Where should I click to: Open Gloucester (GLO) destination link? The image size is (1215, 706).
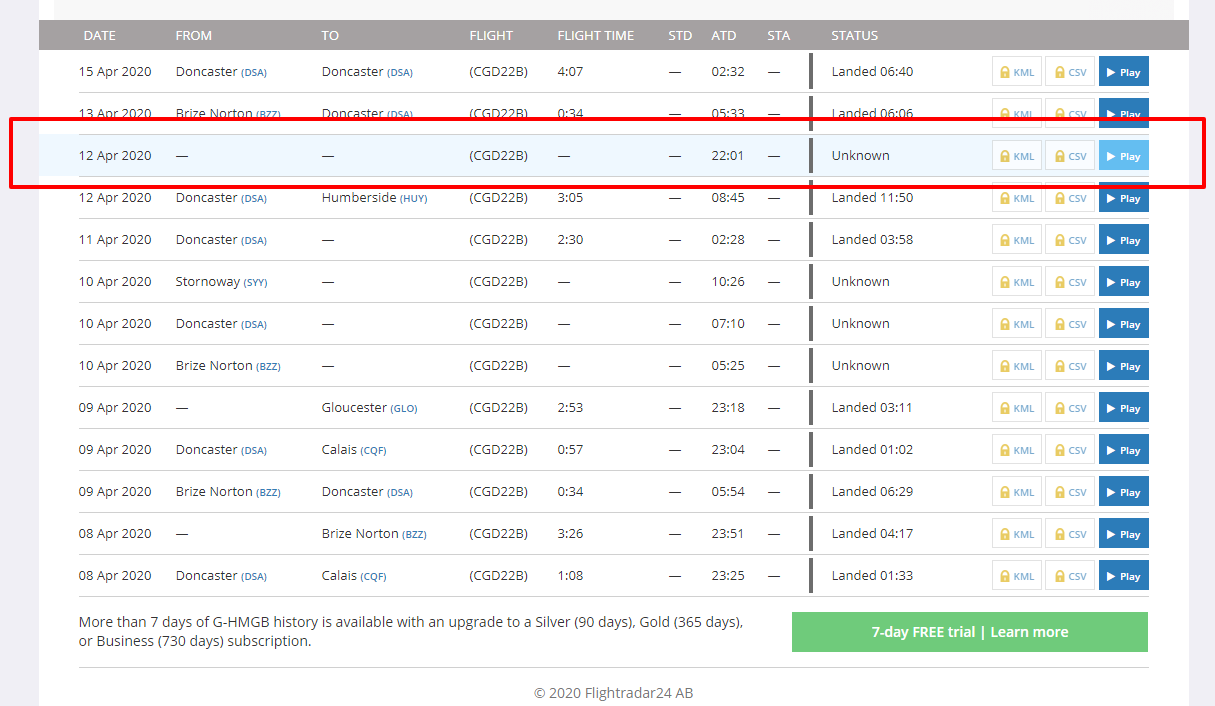click(369, 408)
